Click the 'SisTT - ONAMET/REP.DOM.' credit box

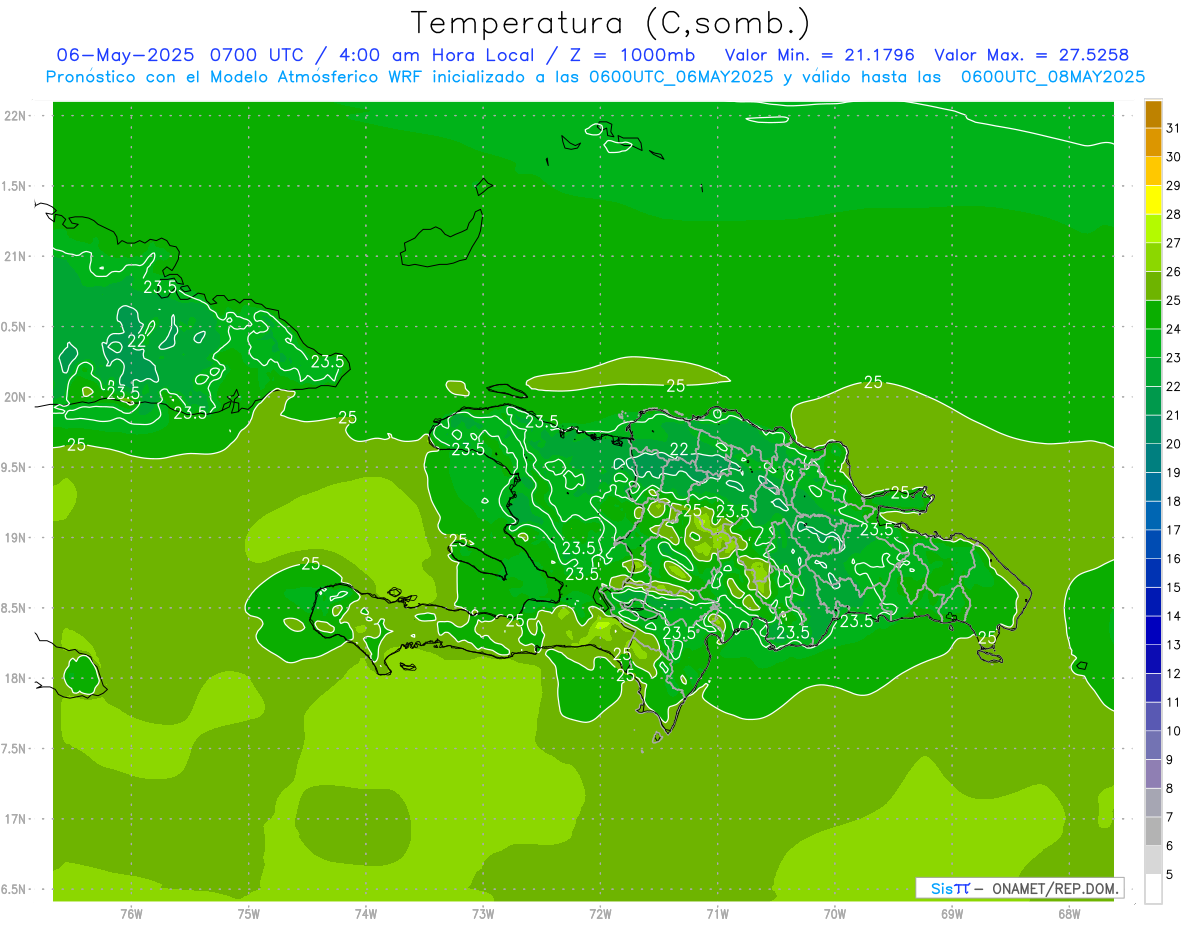[x=1020, y=888]
